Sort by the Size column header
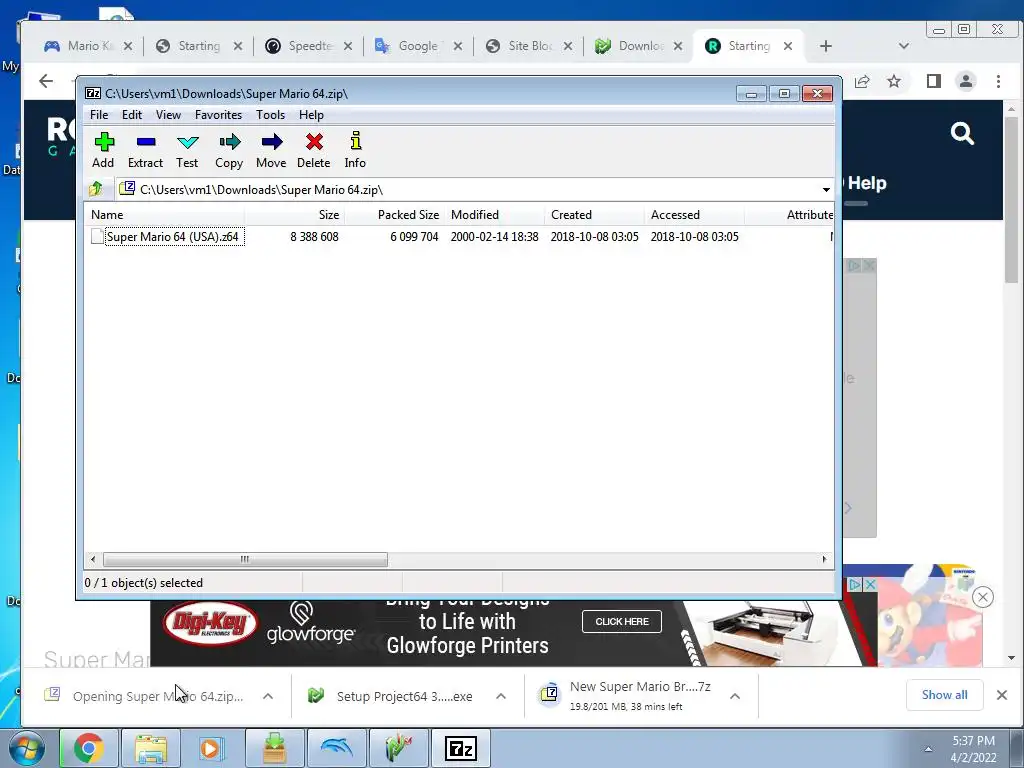The width and height of the screenshot is (1024, 768). 295,215
